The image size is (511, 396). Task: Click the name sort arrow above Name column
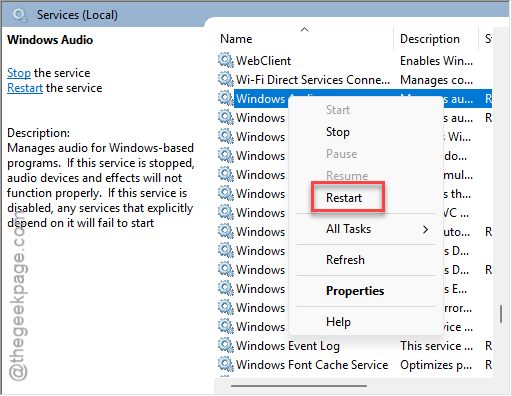pos(304,29)
